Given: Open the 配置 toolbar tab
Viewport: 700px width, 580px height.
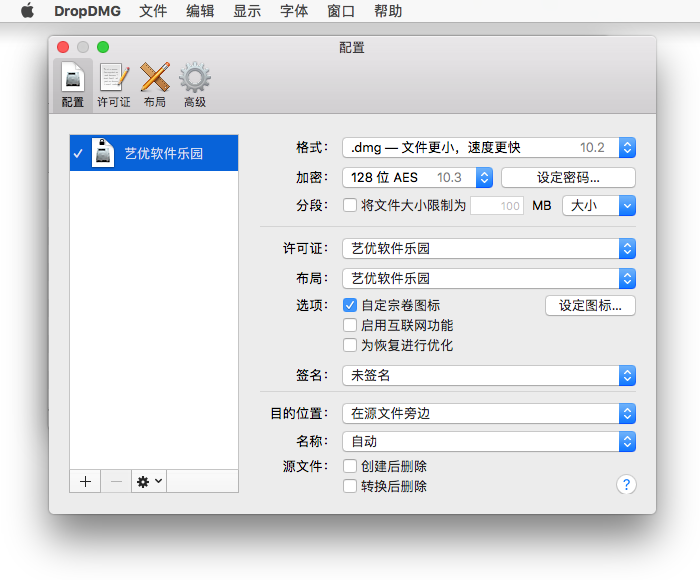Looking at the screenshot, I should pos(73,85).
